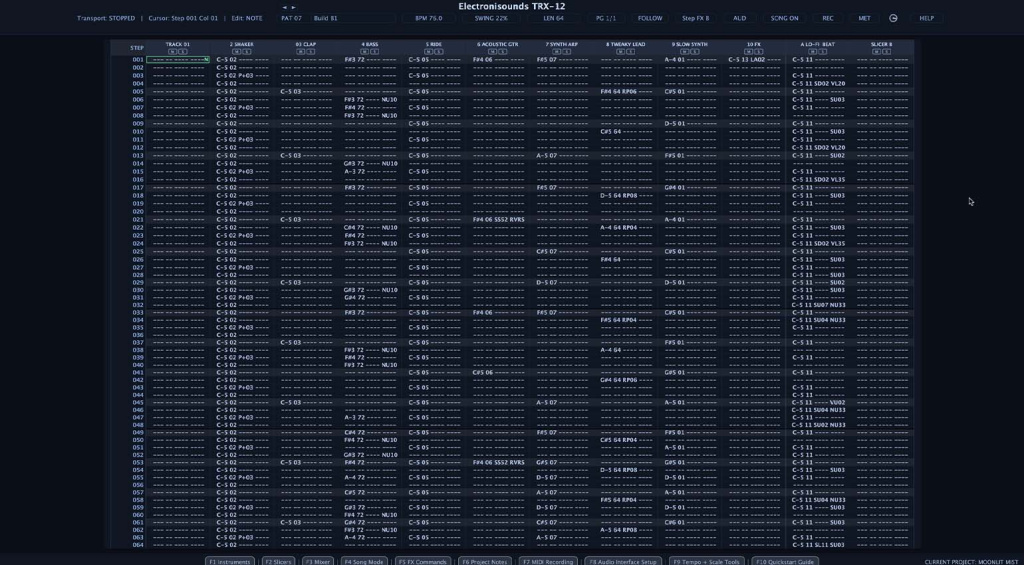Select the PAT 07 pattern field
Screen dimensions: 1024x565
point(291,18)
